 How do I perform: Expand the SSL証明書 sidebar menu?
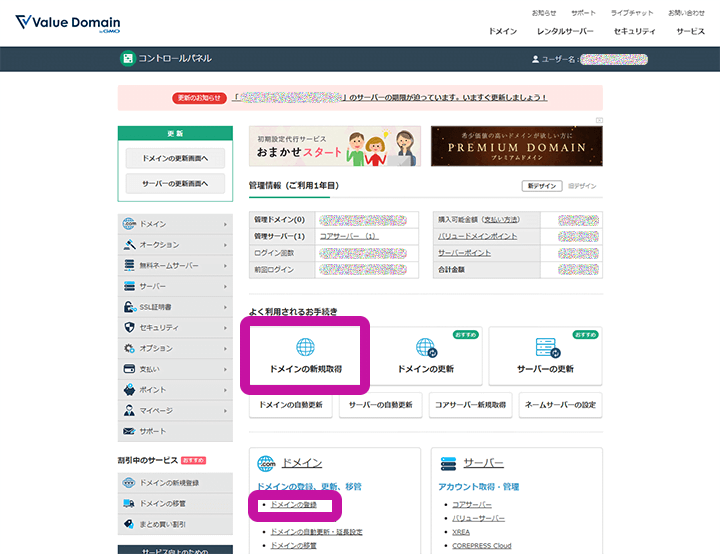174,307
